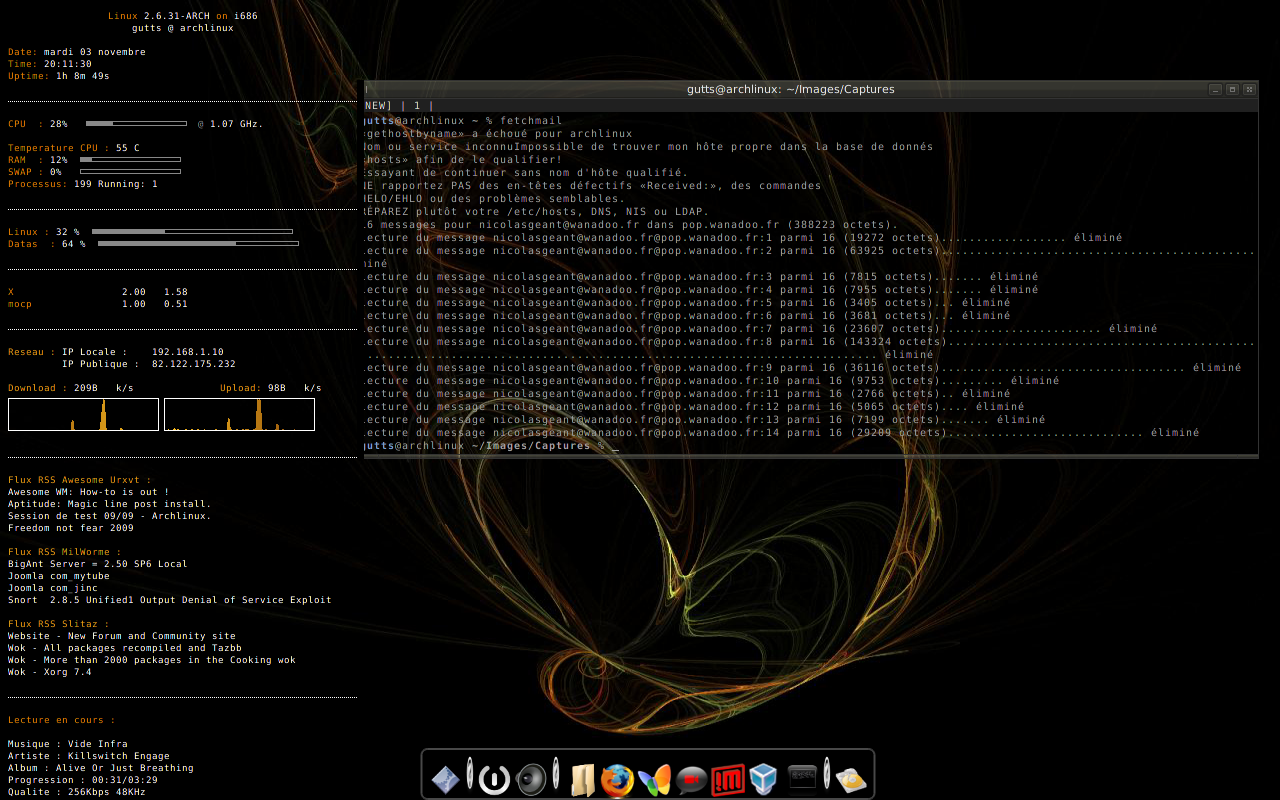Click the power/shutdown icon in dock
The width and height of the screenshot is (1280, 800).
494,779
